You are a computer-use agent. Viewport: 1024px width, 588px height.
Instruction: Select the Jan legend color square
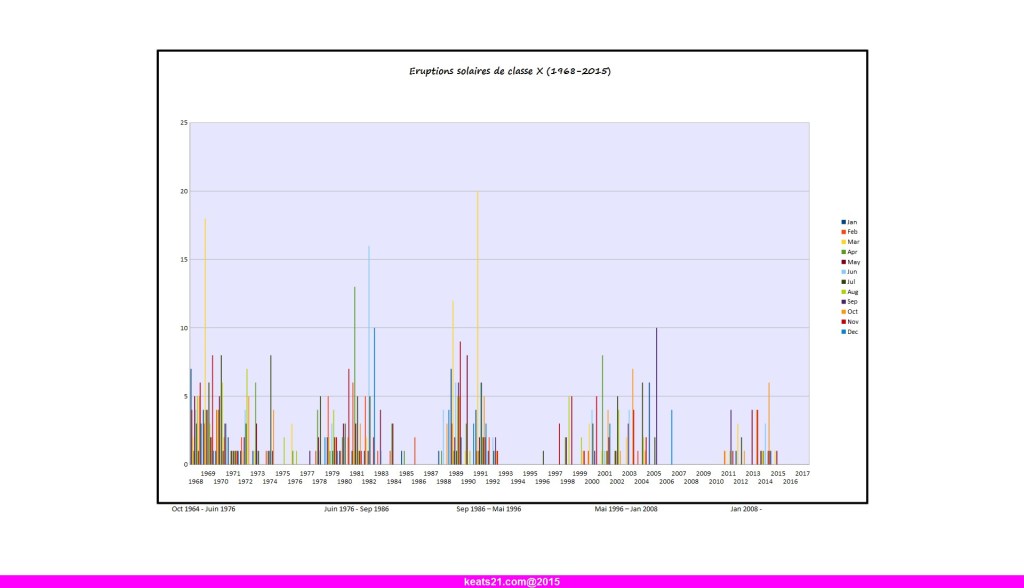[x=844, y=222]
